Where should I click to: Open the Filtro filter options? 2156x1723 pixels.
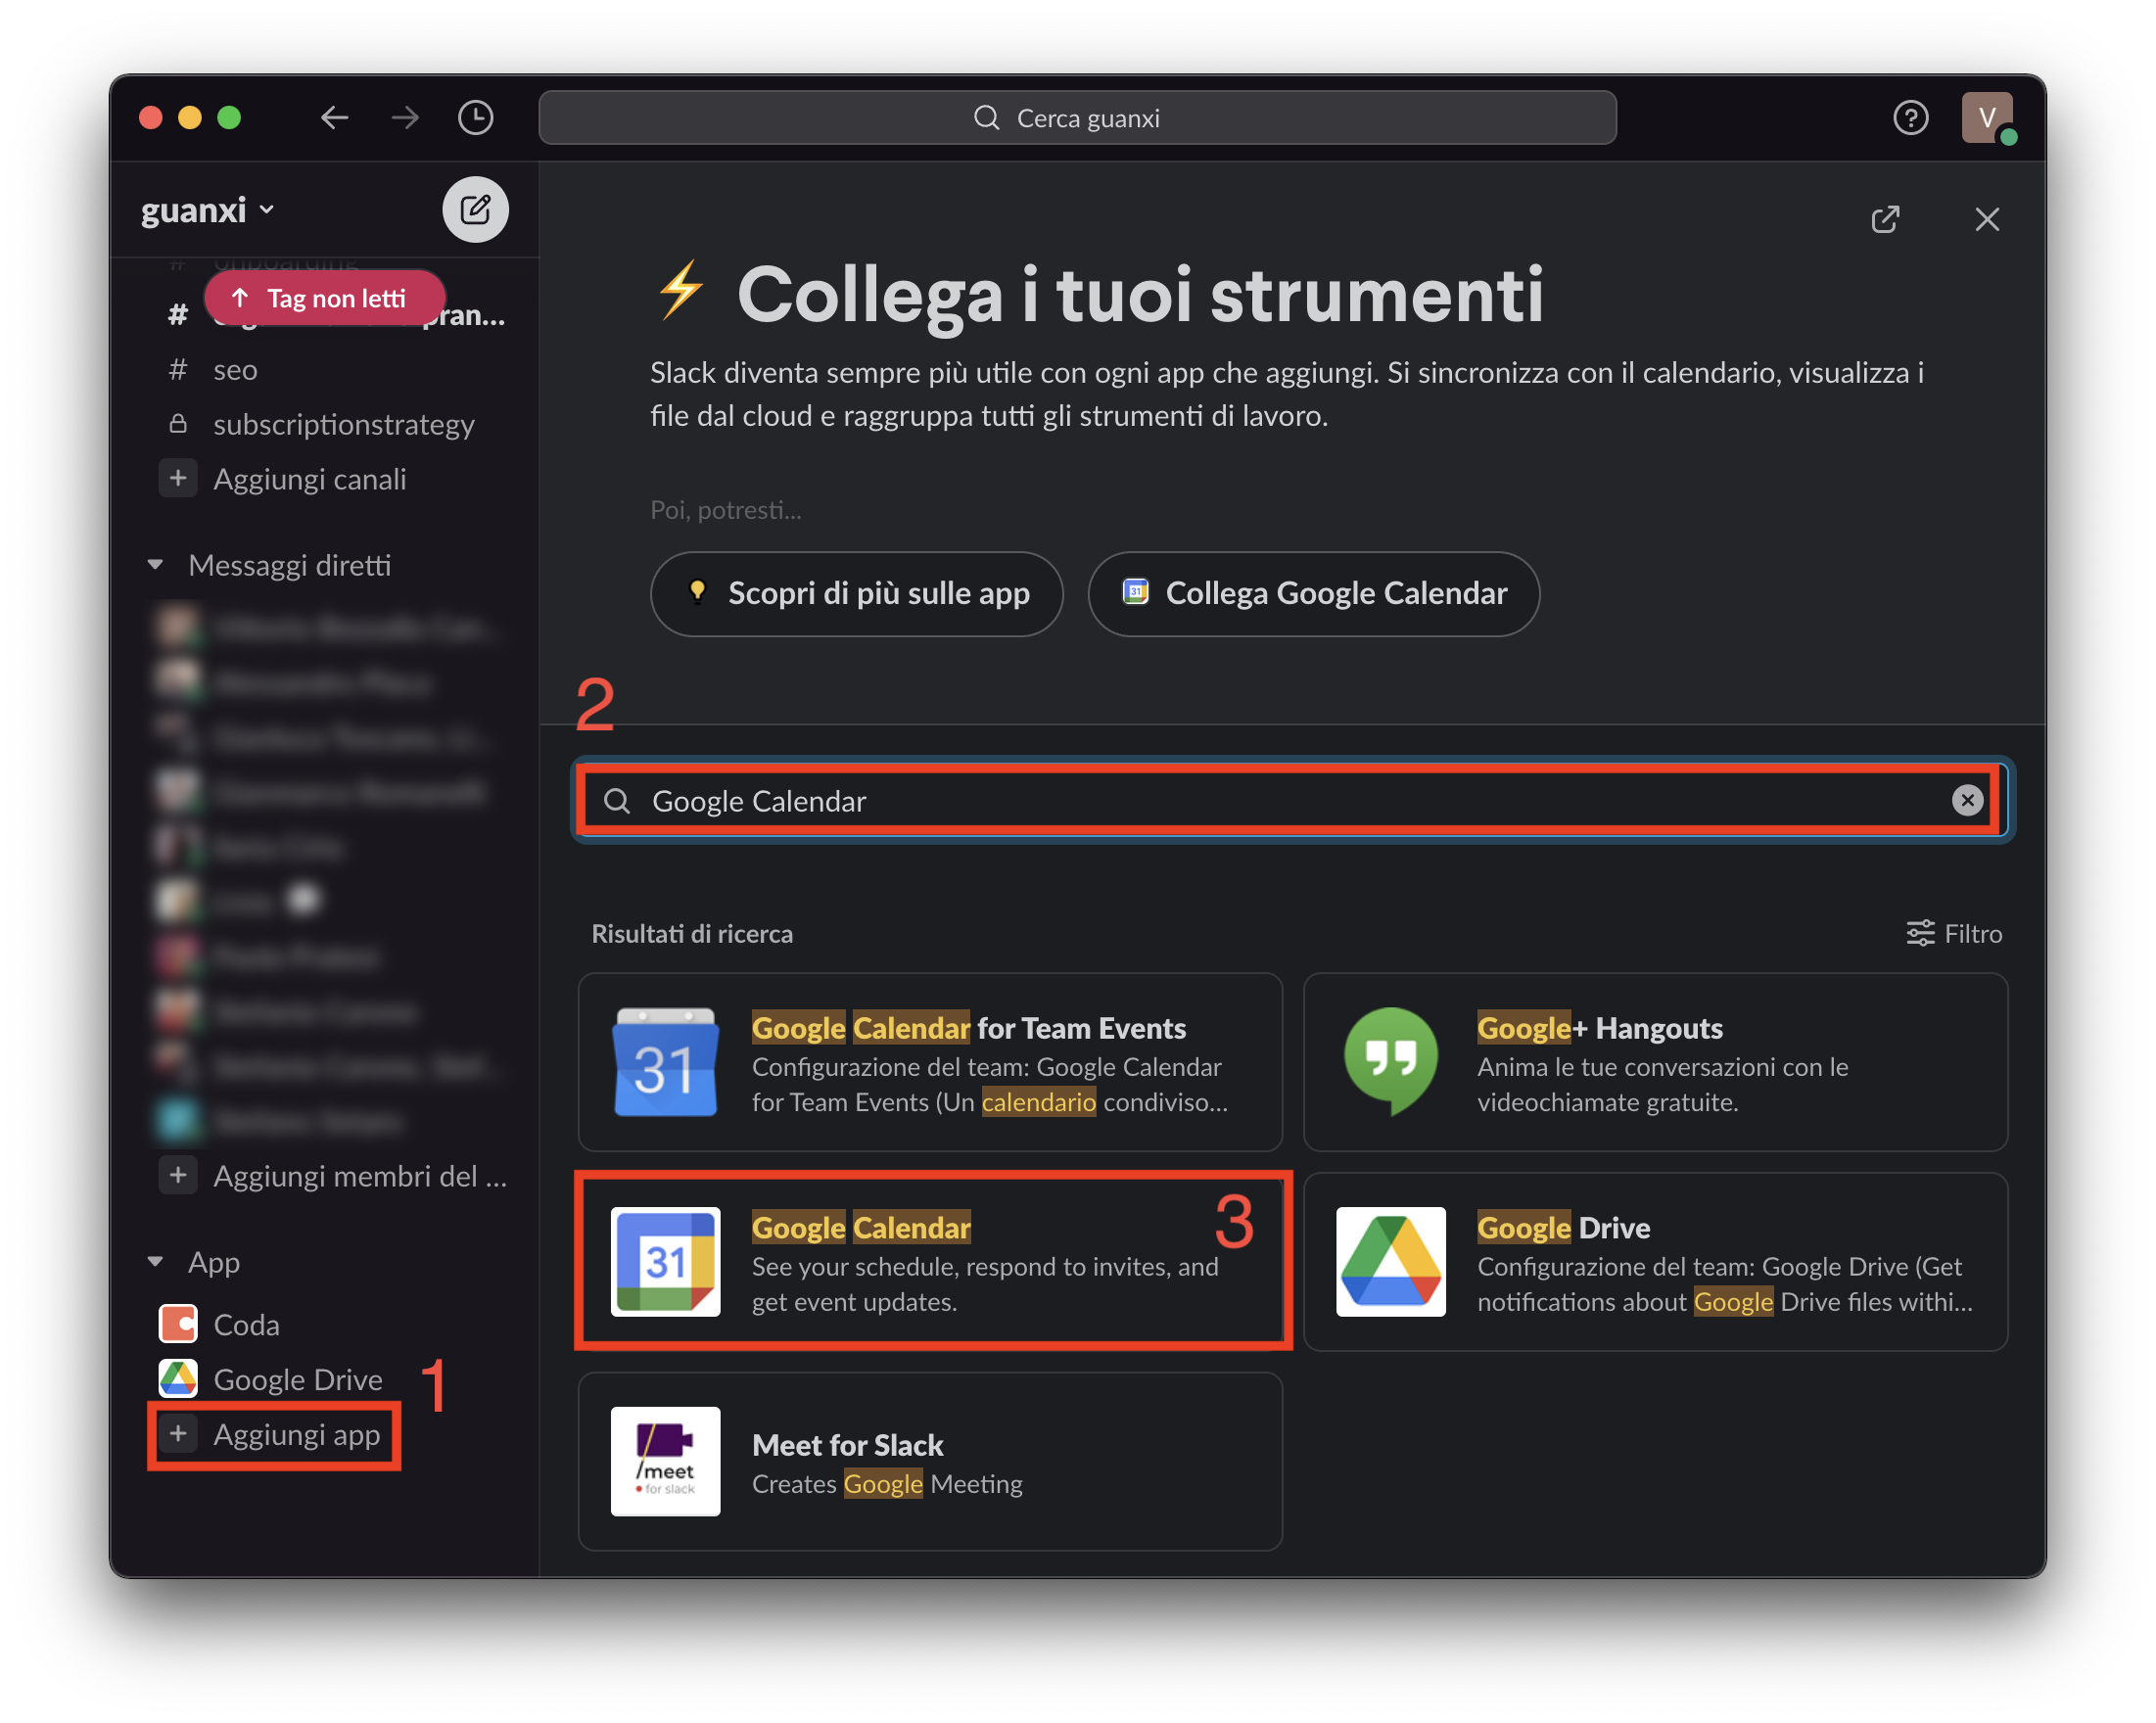1954,933
